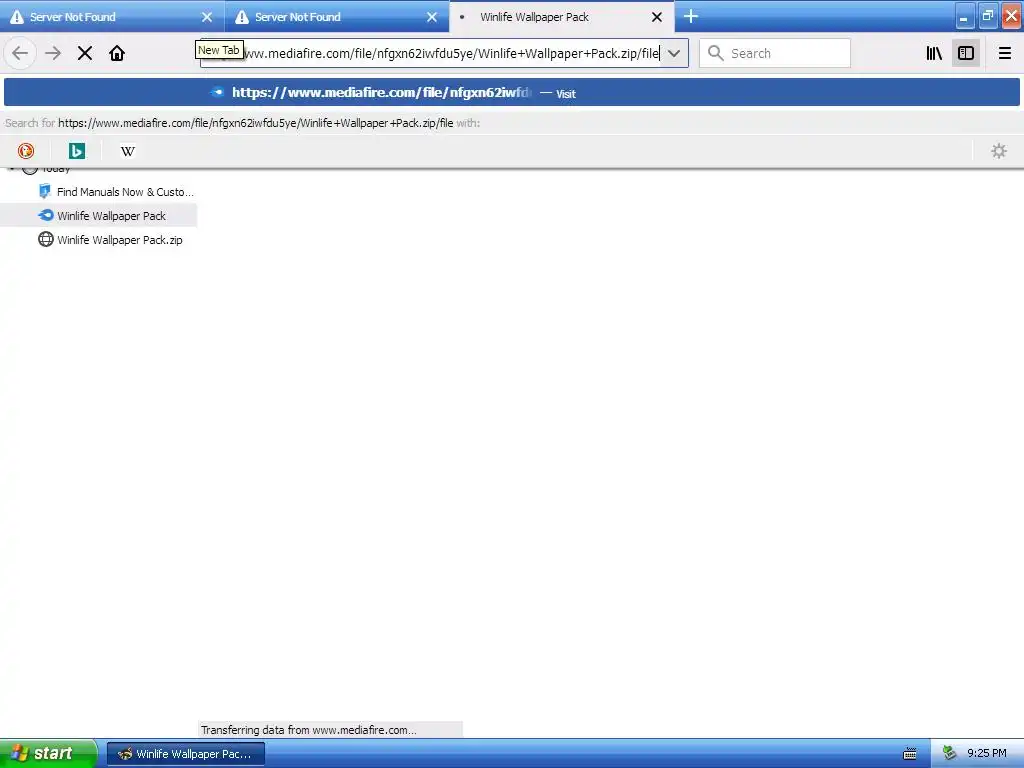Close the Winlife Wallpaper Pack tab

[x=657, y=17]
